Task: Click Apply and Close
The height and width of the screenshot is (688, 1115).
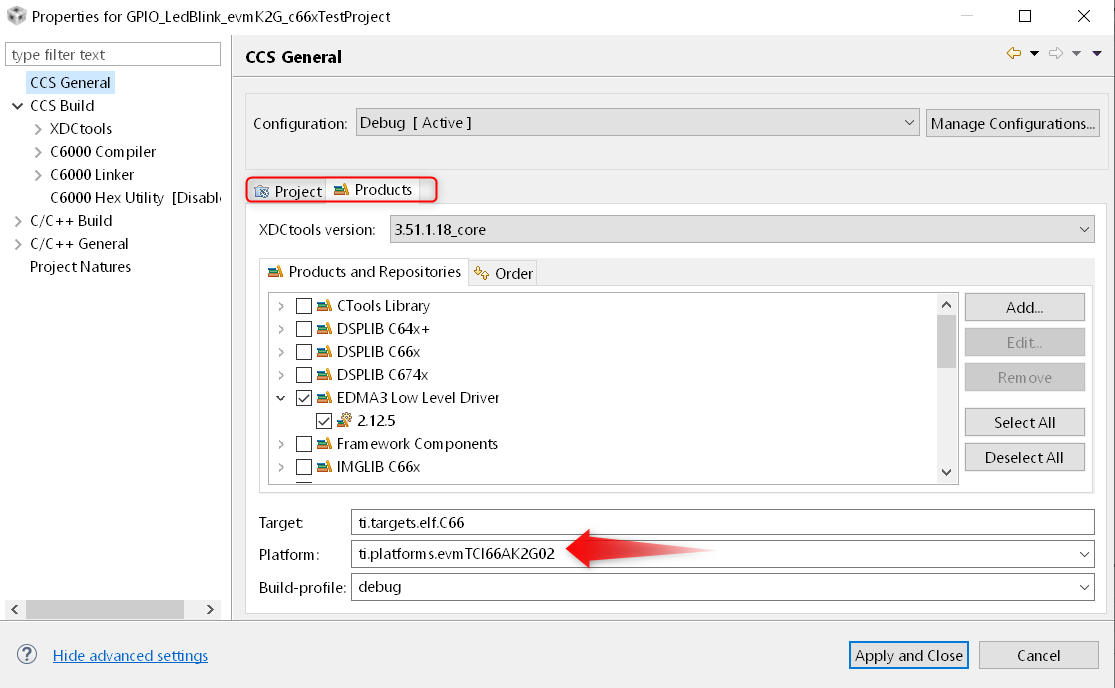Action: coord(909,655)
